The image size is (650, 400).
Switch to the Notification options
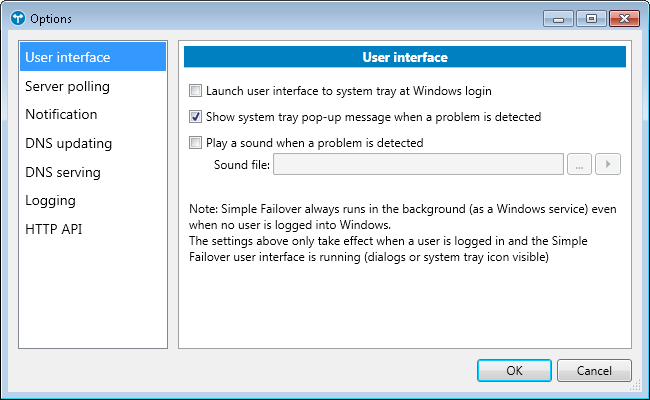(x=62, y=114)
